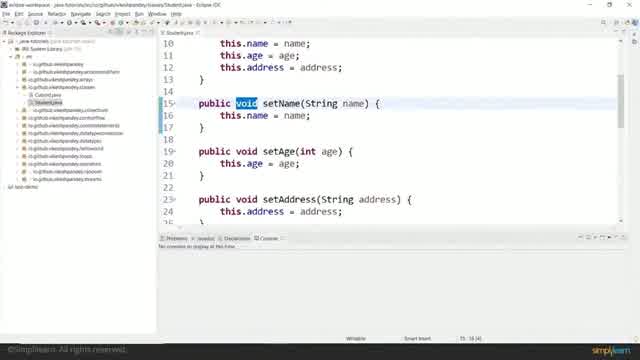
Task: Open the Refactor menu
Action: (x=57, y=14)
